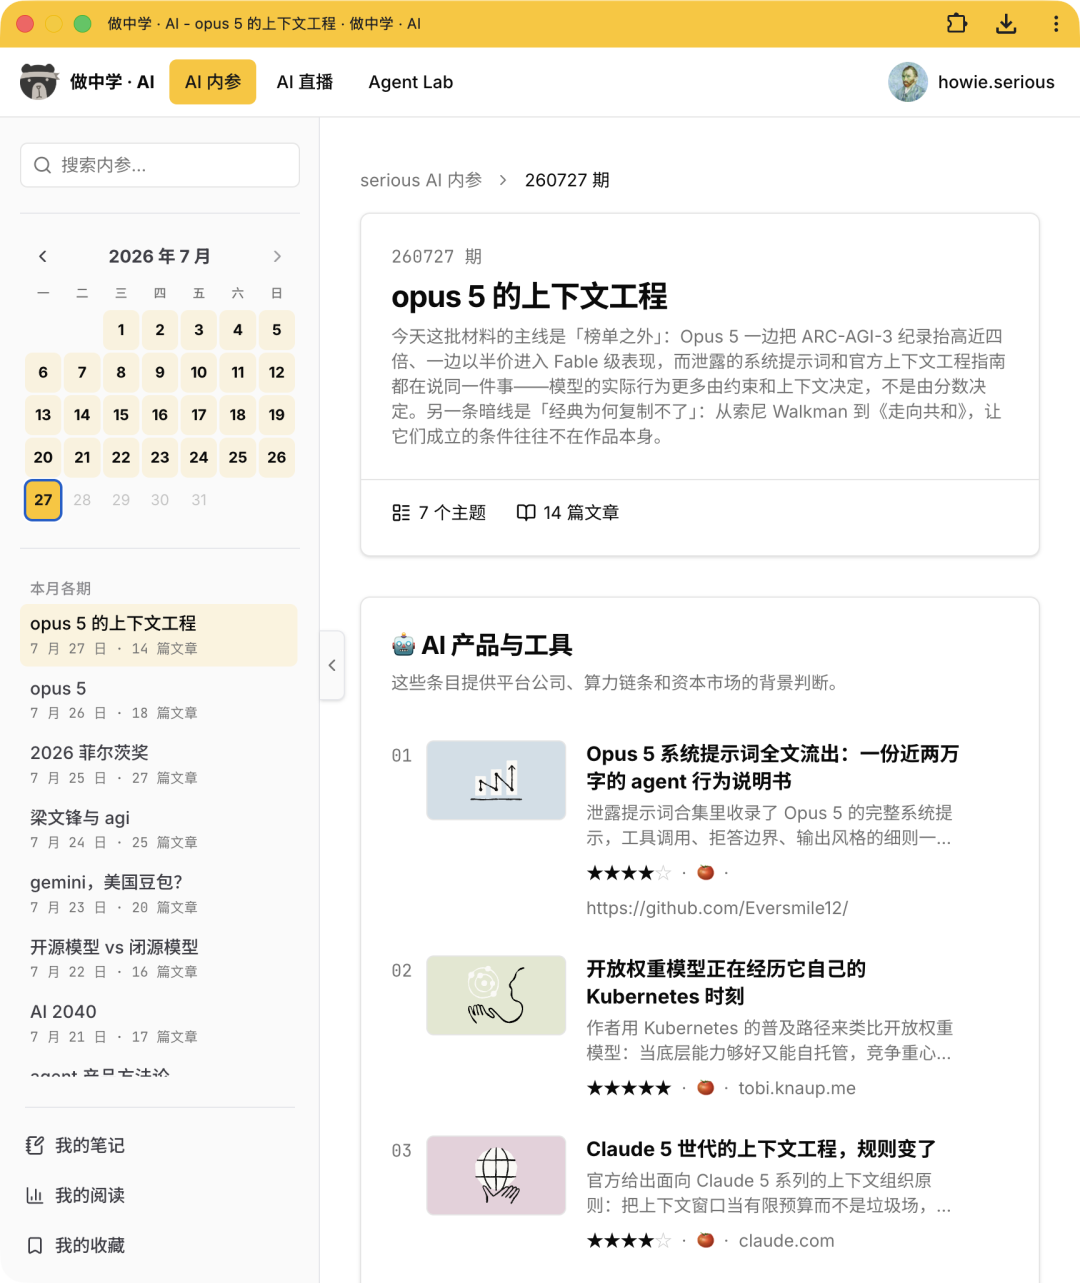Open 我的阅读 chart icon
This screenshot has height=1283, width=1080.
click(35, 1195)
